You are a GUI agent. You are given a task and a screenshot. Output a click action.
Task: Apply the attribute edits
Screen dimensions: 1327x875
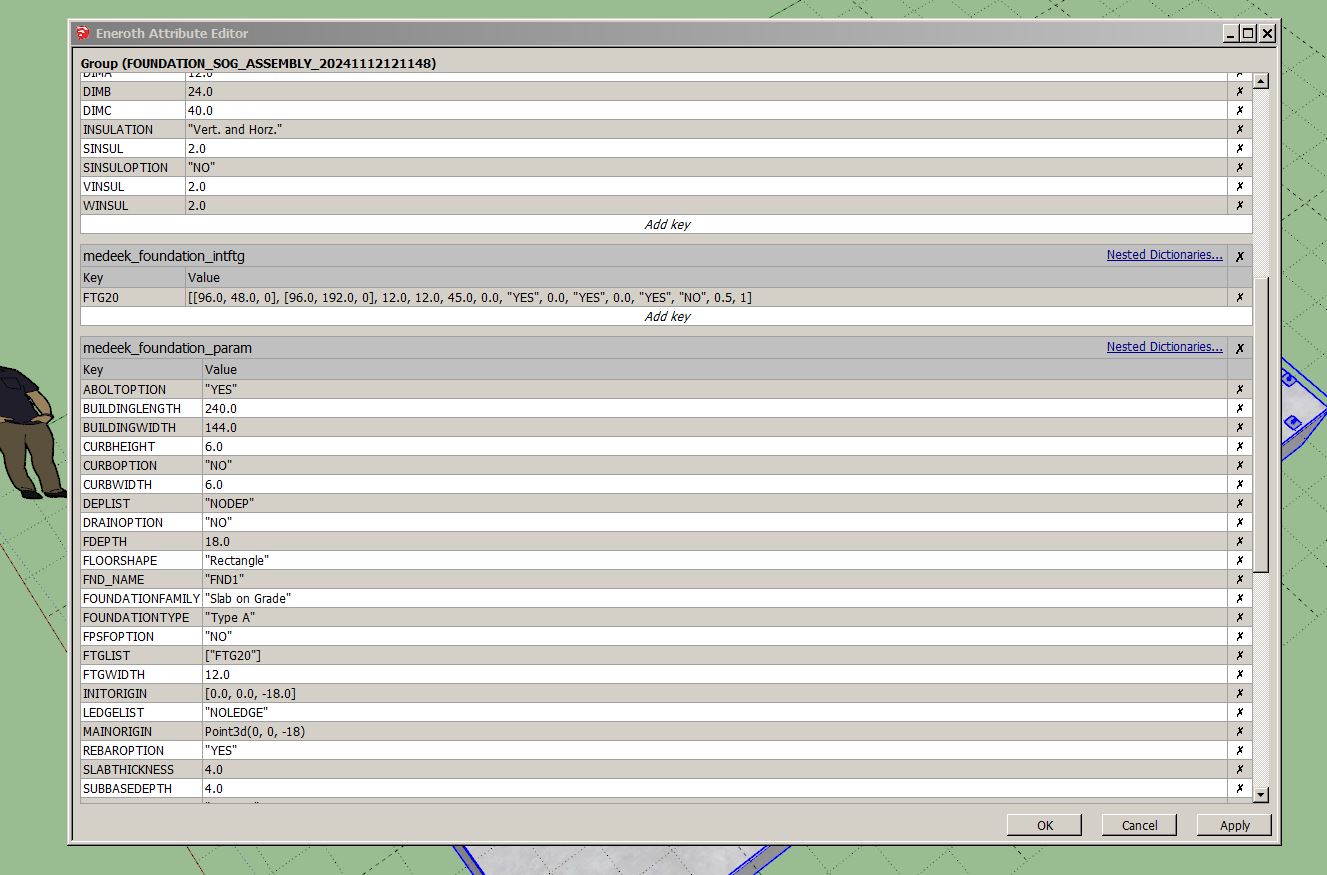[x=1234, y=825]
